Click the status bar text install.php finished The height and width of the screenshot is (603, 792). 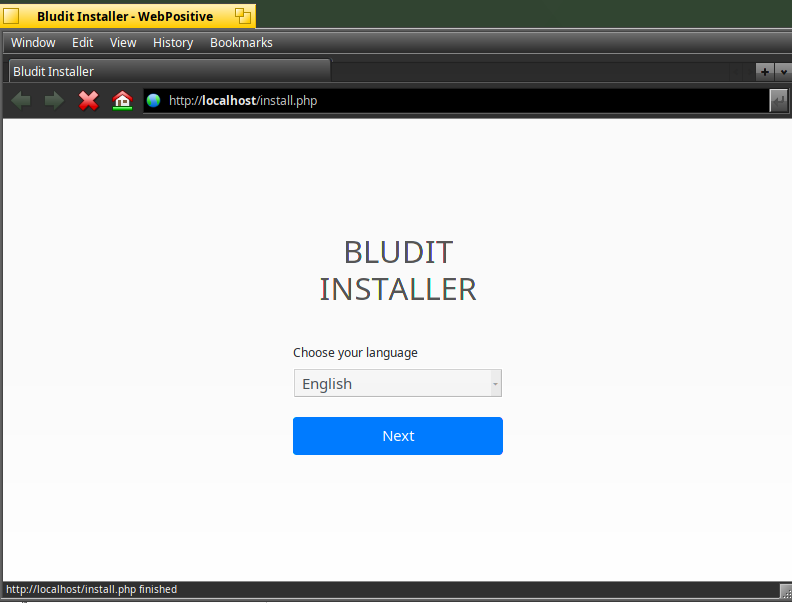pyautogui.click(x=91, y=589)
